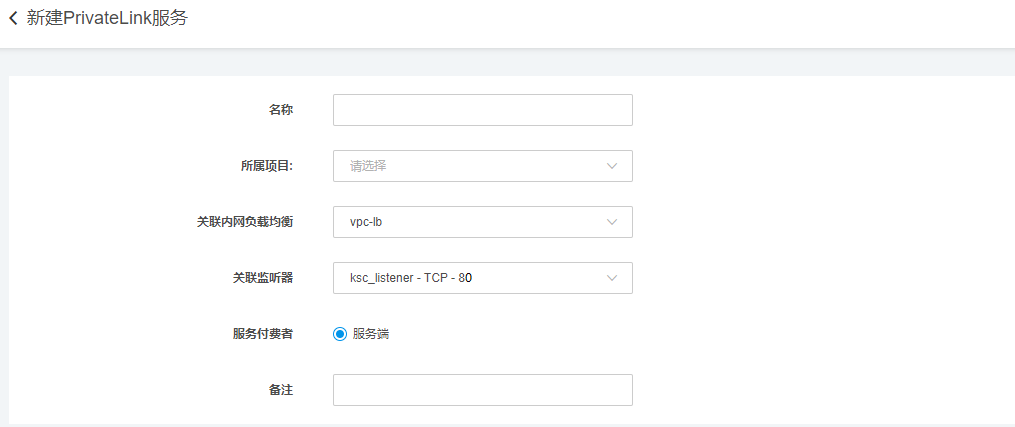The width and height of the screenshot is (1015, 427).
Task: Click the 服务端 radio option label text
Action: point(370,334)
